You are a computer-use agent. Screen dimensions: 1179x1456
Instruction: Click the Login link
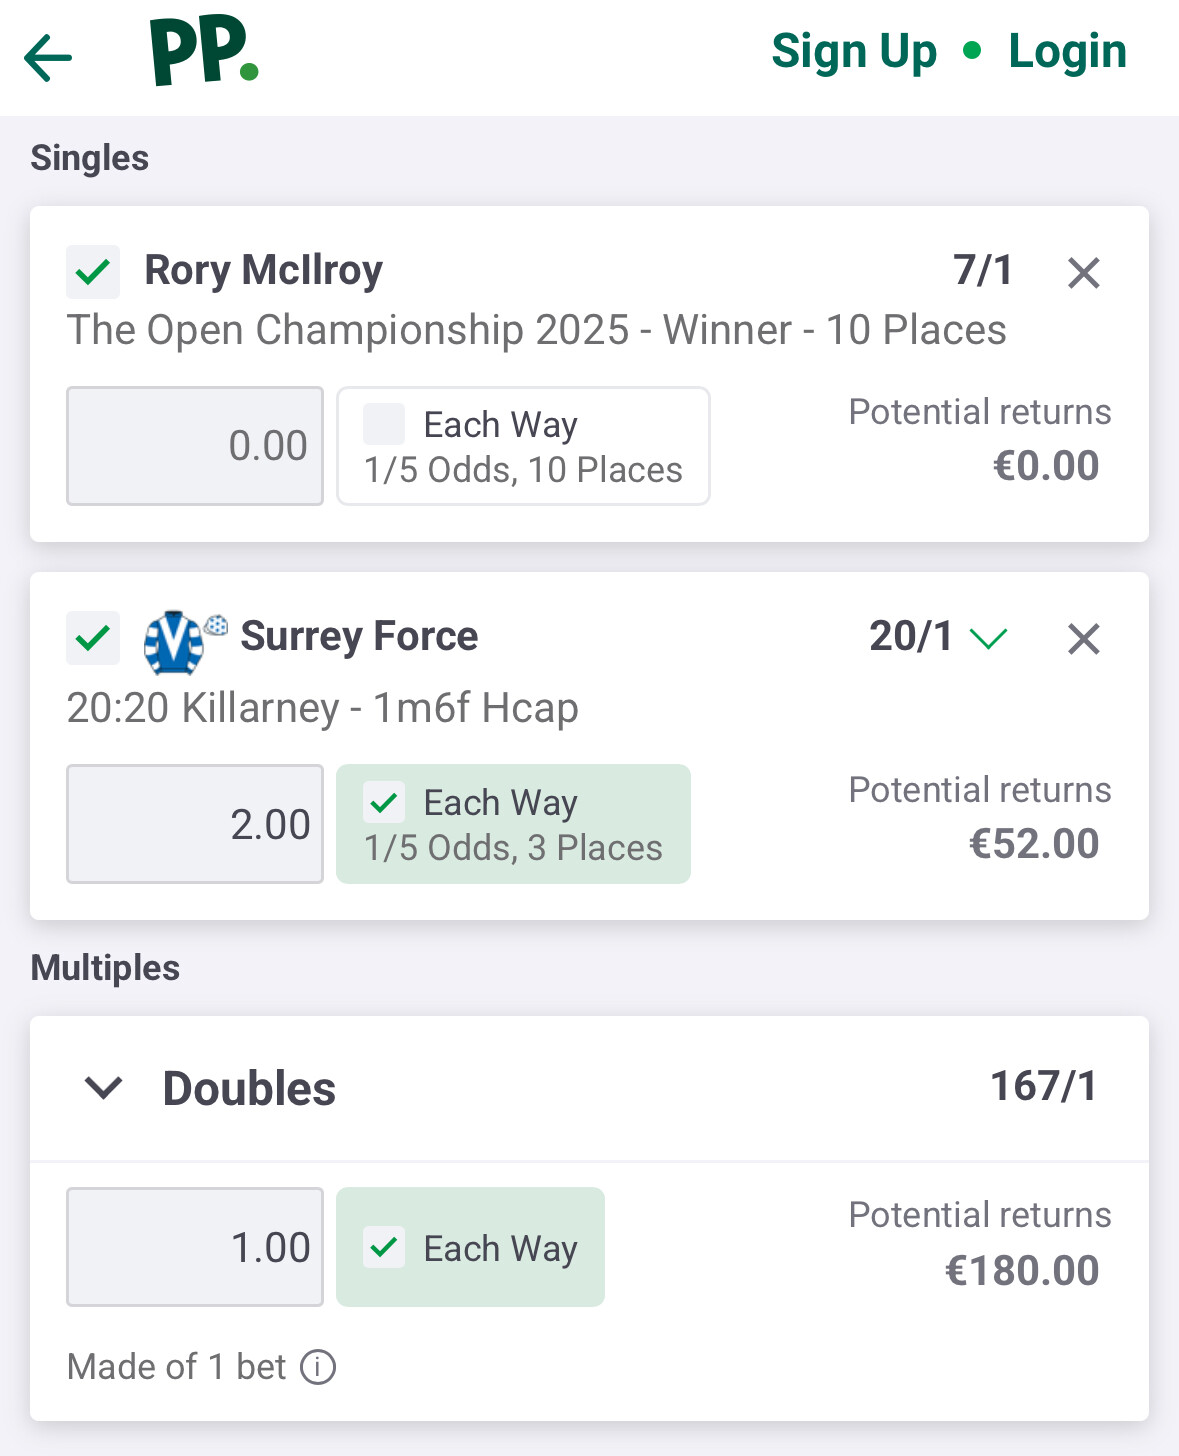tap(1067, 52)
